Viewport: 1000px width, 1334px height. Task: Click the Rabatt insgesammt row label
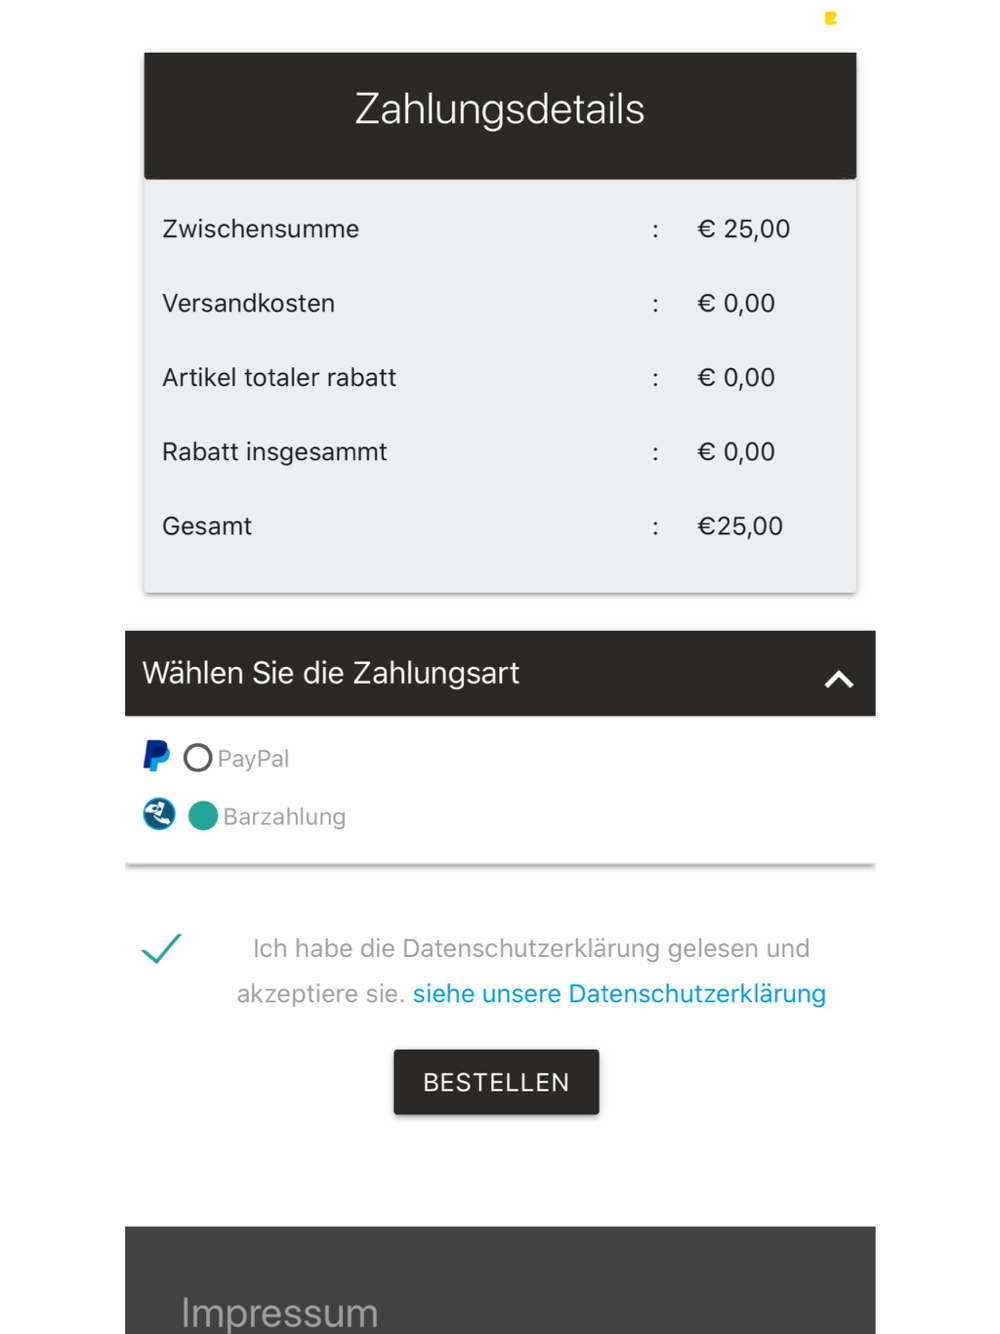[274, 452]
